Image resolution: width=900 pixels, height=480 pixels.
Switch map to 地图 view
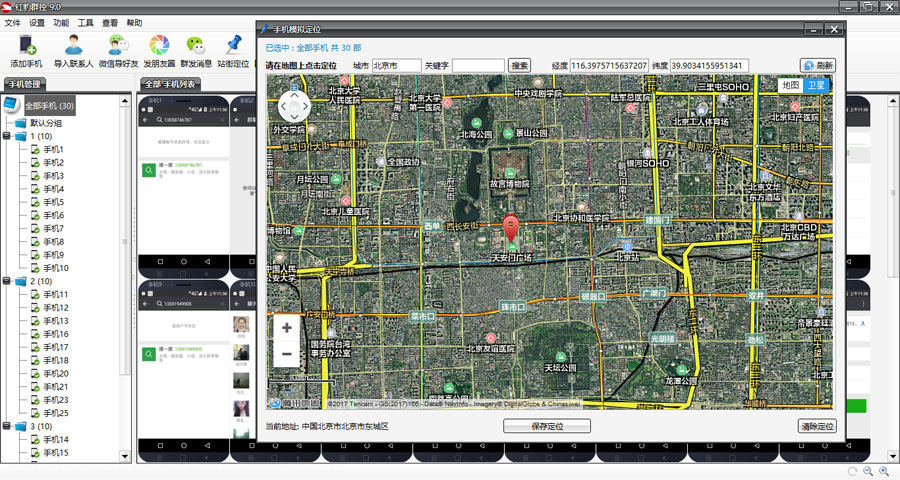[x=790, y=85]
